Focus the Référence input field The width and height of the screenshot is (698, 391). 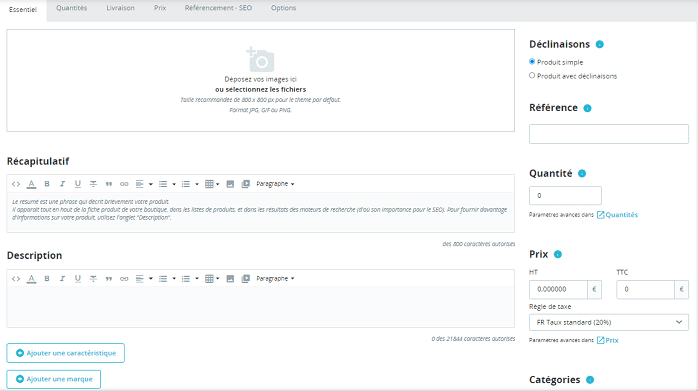tap(609, 134)
